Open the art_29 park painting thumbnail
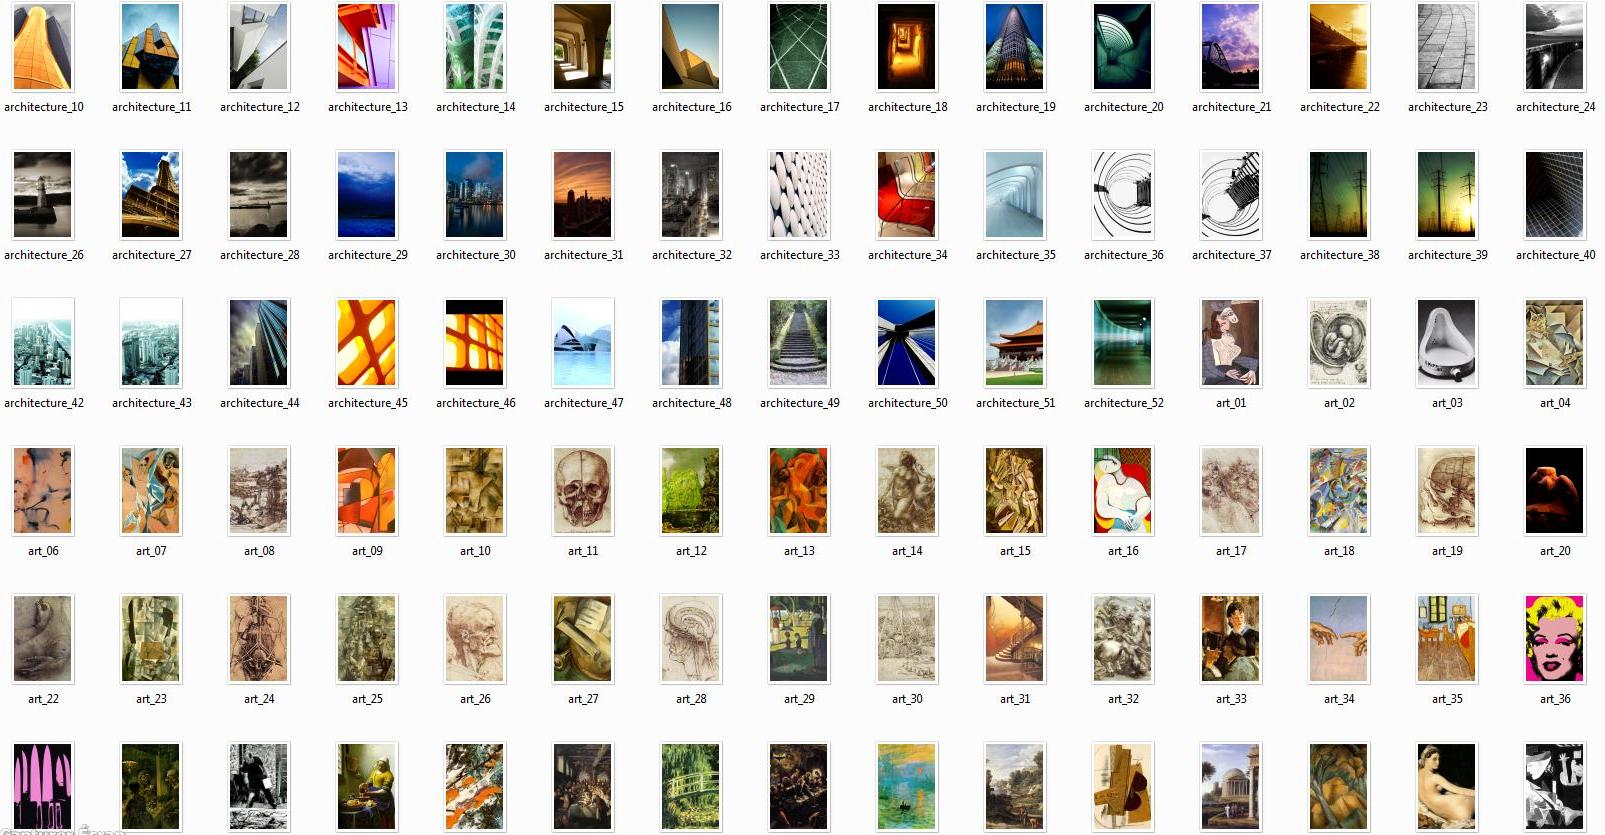Image resolution: width=1605 pixels, height=835 pixels. click(x=799, y=639)
